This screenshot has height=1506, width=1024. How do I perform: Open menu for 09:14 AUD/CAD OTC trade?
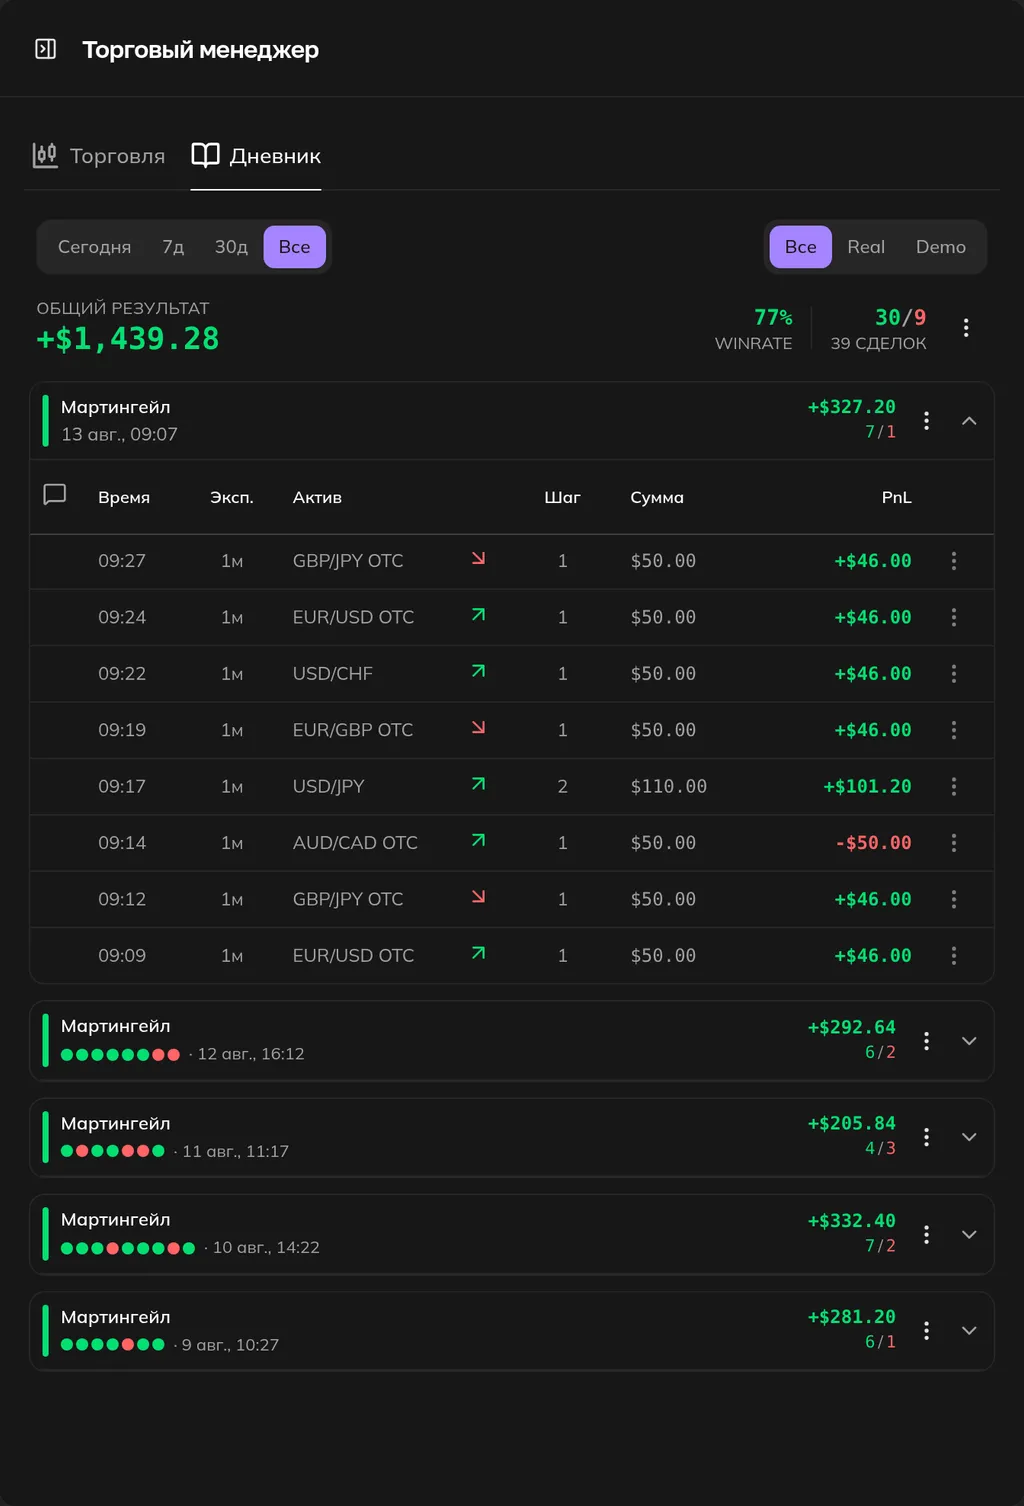[x=954, y=843]
